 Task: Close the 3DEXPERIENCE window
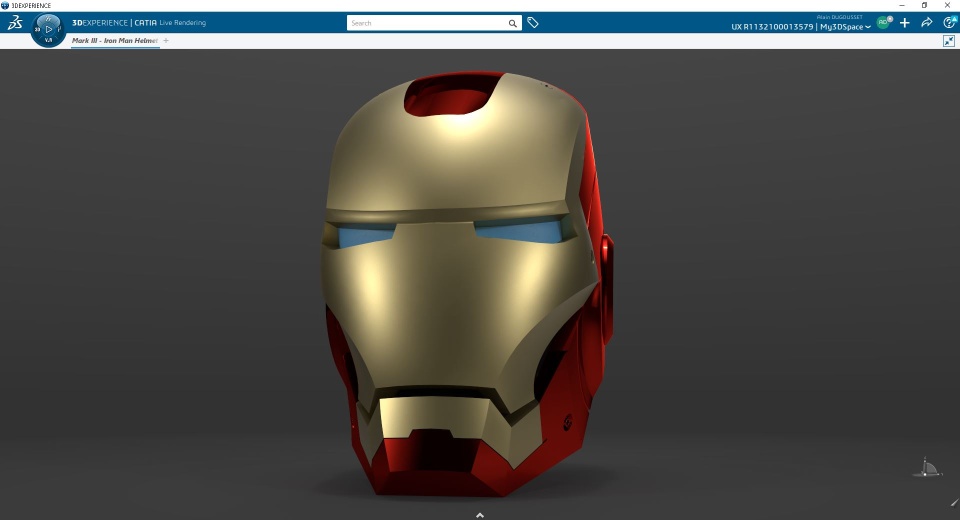pyautogui.click(x=947, y=6)
